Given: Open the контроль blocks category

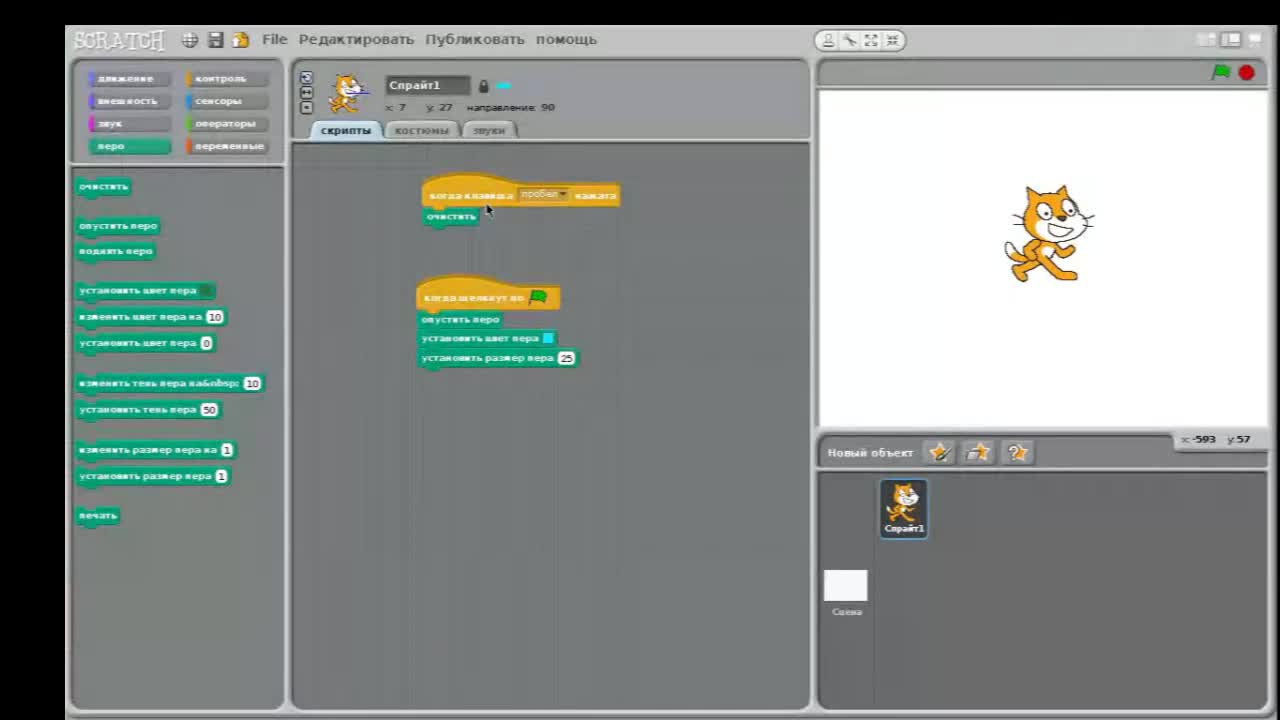Looking at the screenshot, I should (x=226, y=79).
